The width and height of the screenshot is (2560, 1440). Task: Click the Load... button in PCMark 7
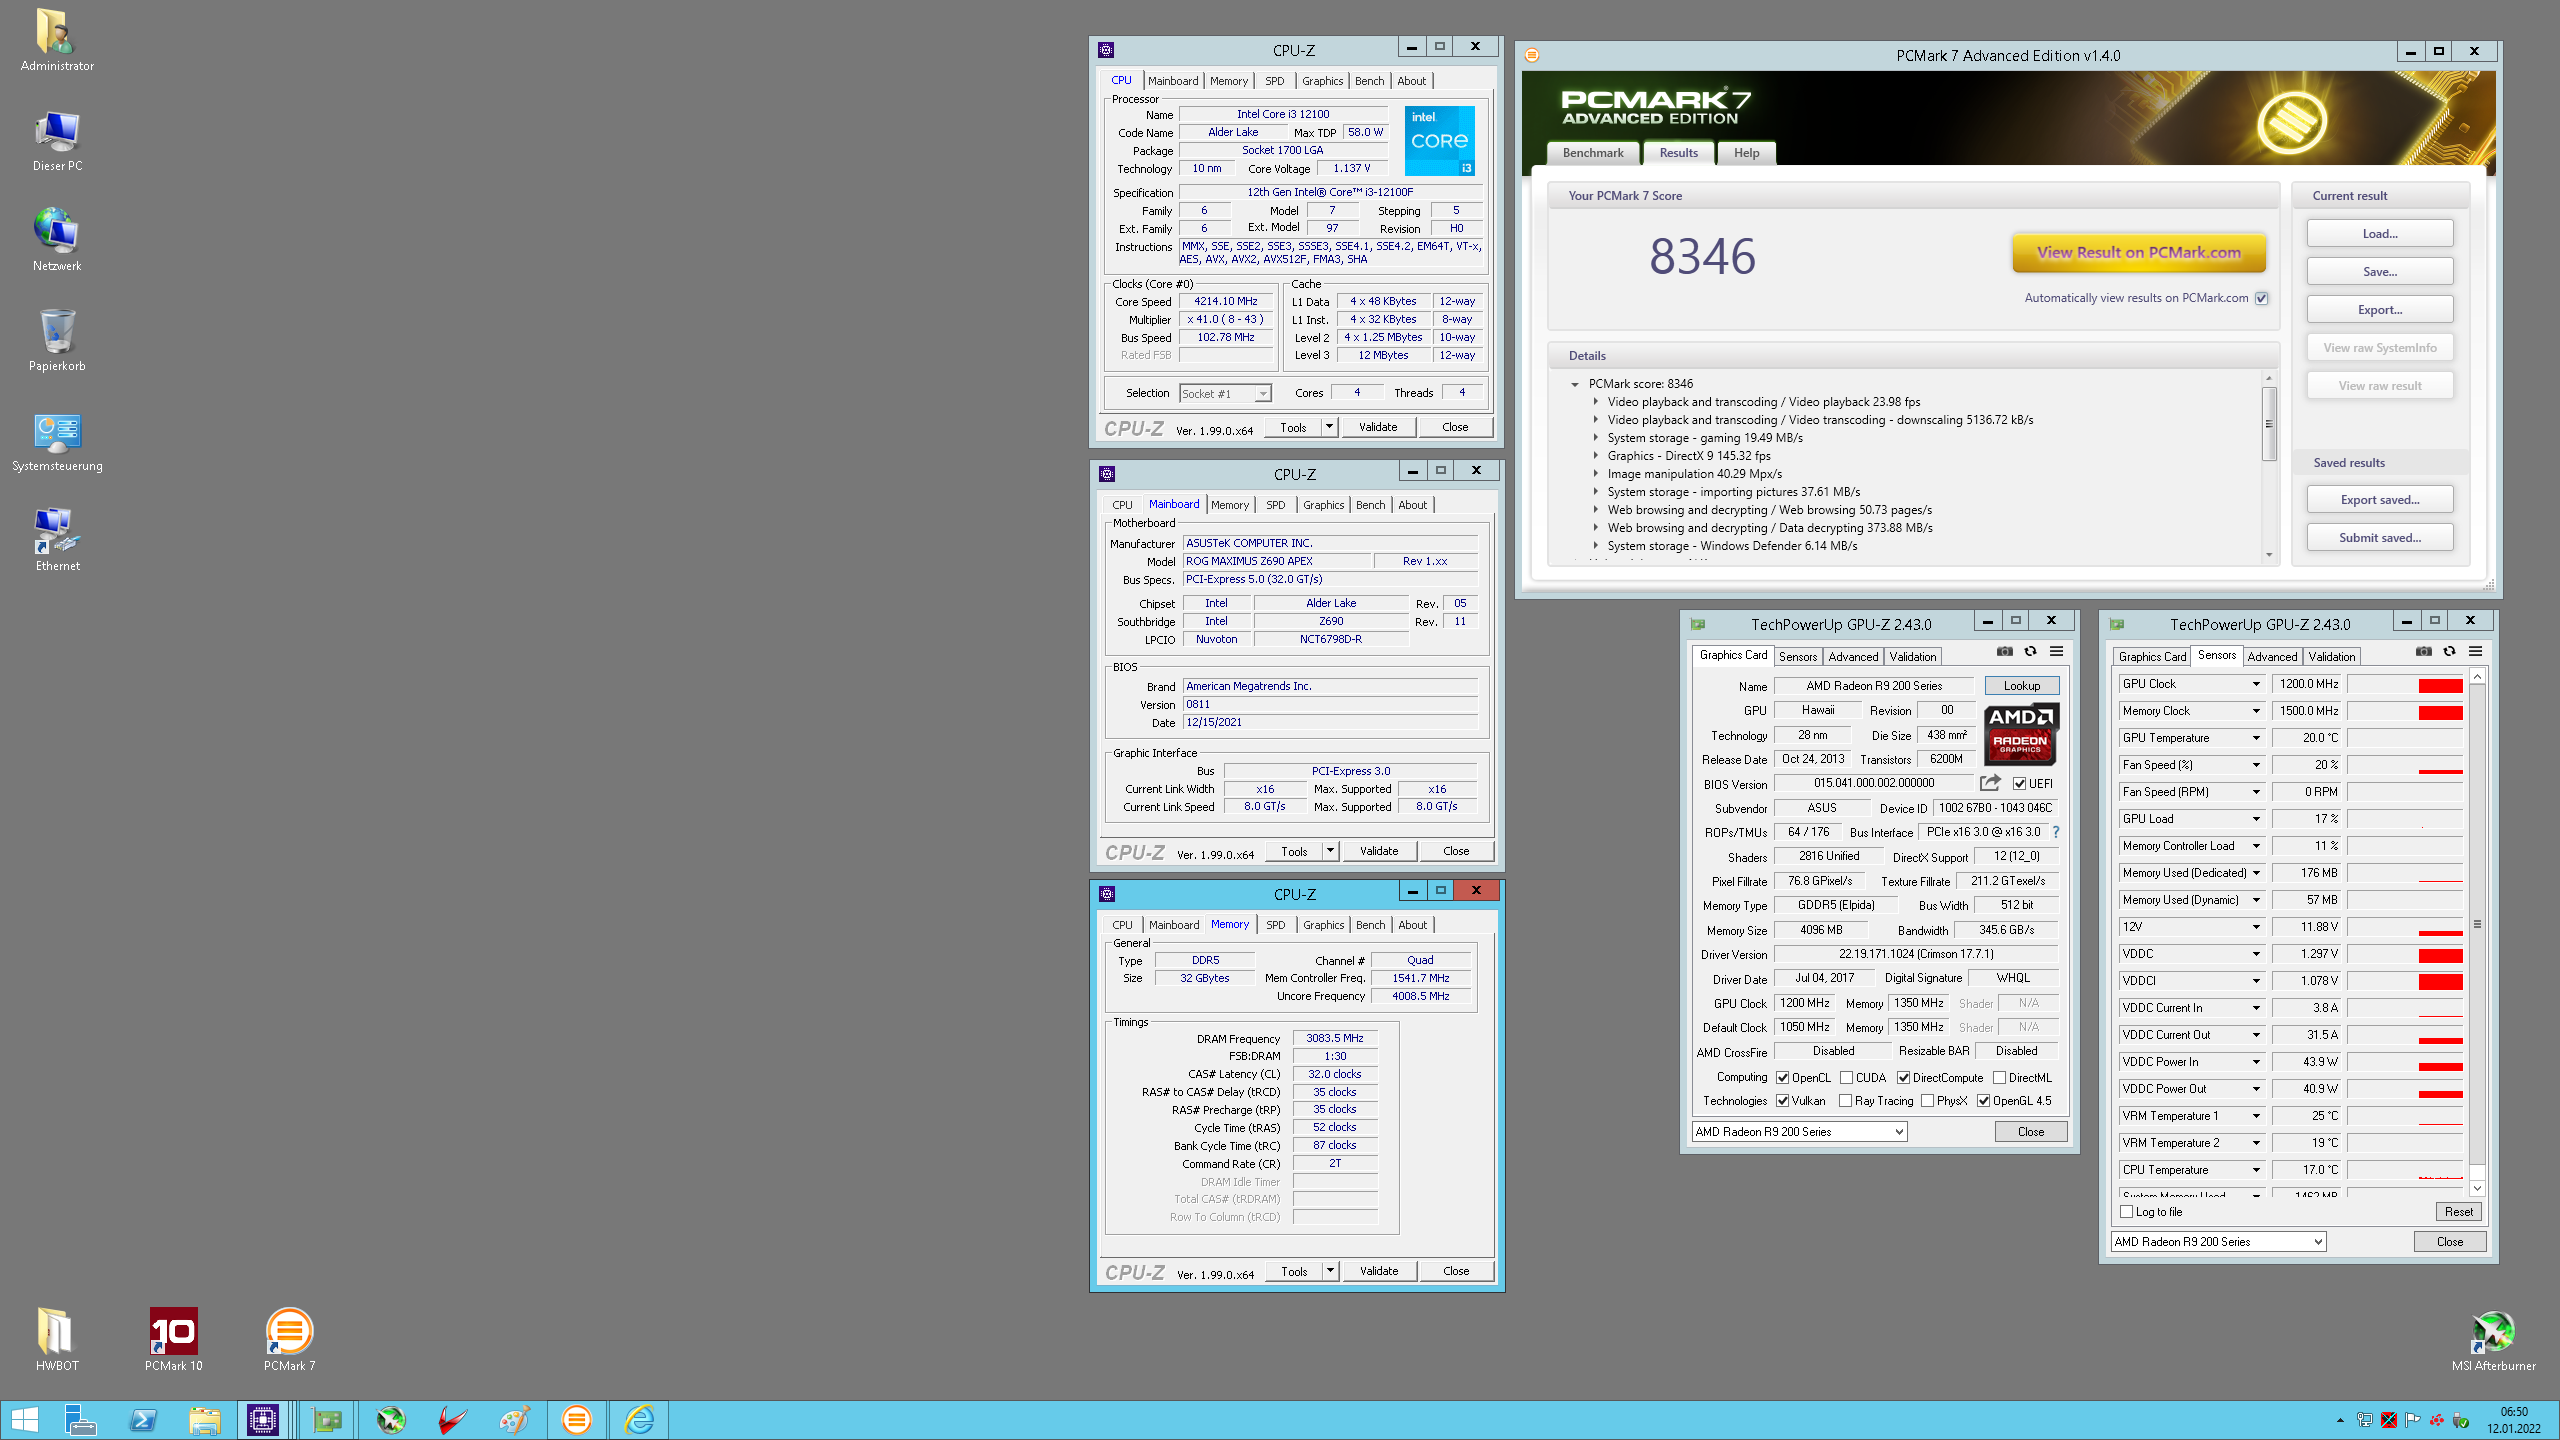[2380, 234]
